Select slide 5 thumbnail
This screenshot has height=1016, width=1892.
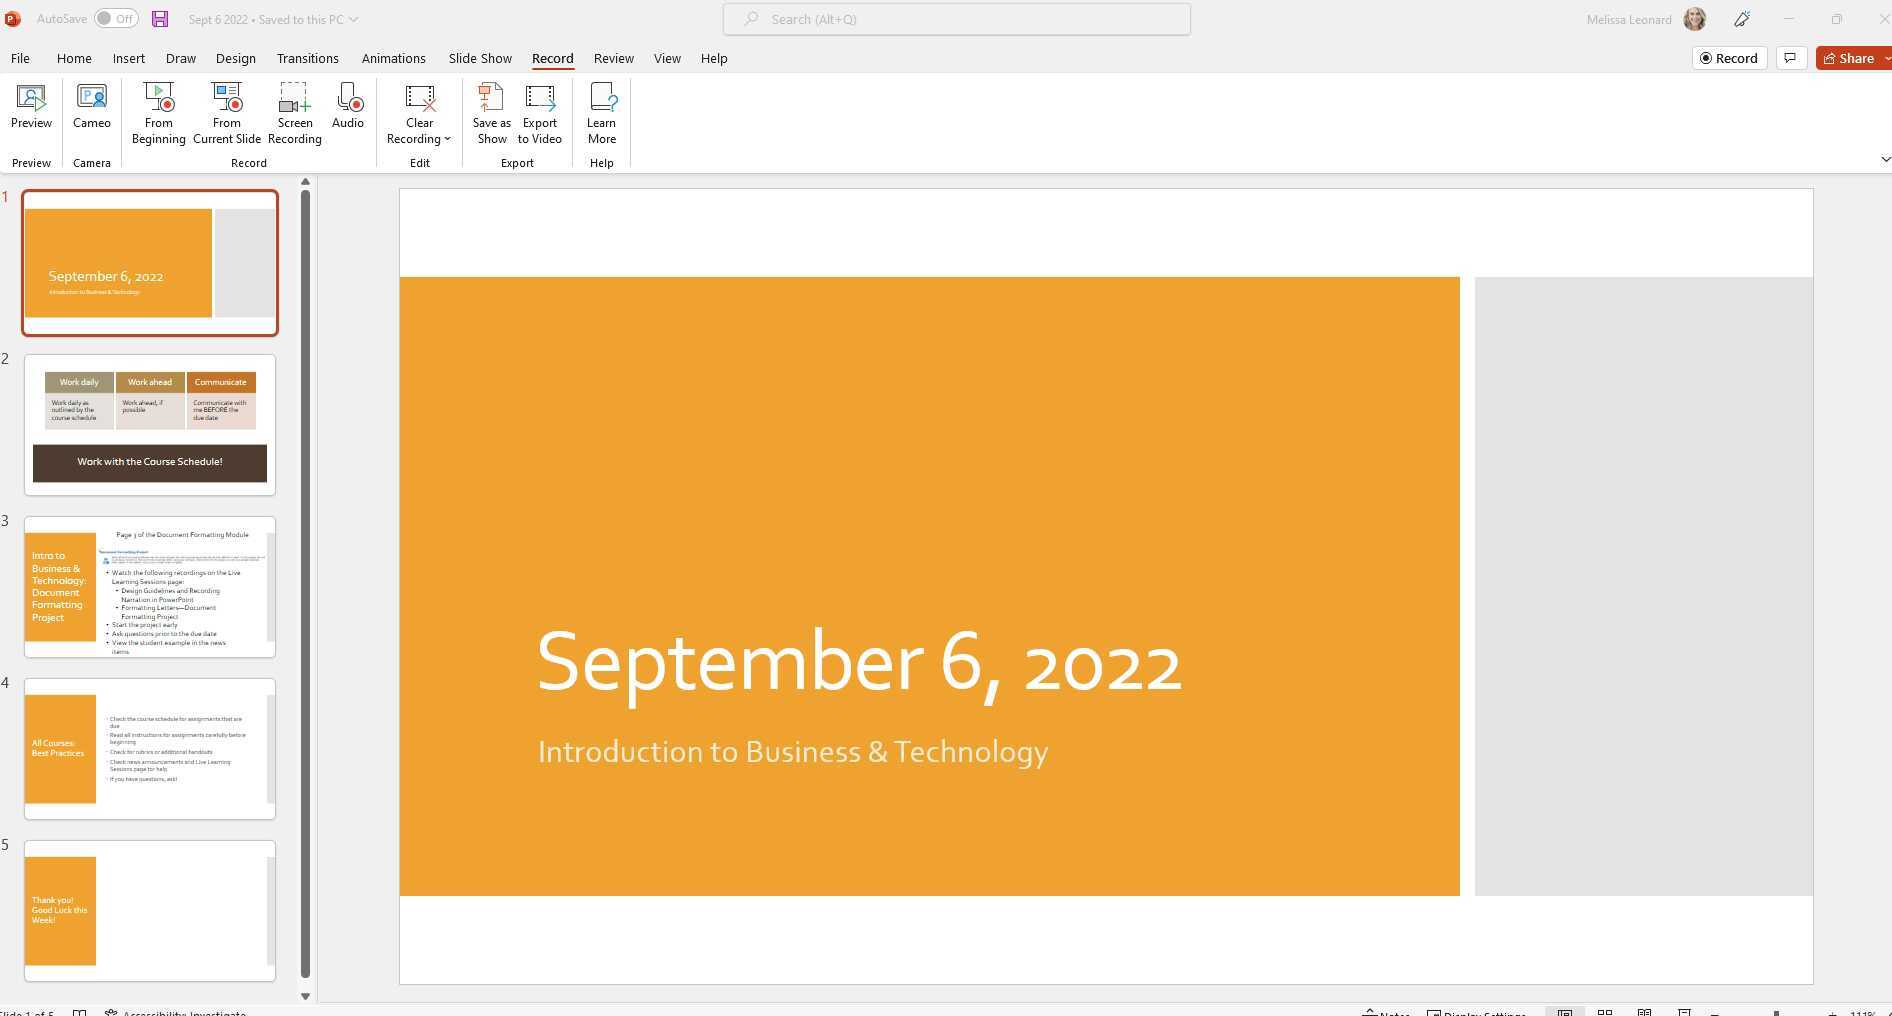click(x=148, y=909)
